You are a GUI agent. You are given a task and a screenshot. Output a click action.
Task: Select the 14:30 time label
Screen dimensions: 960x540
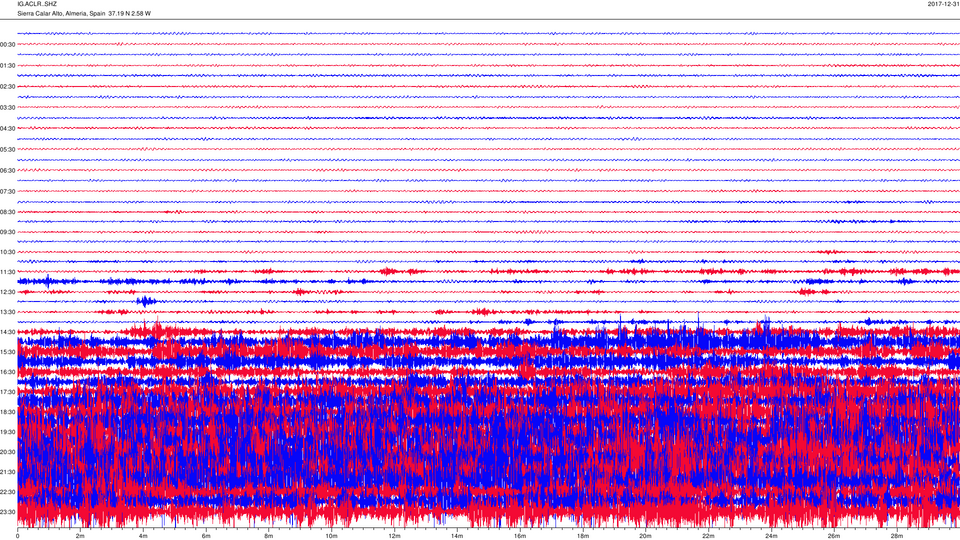click(8, 332)
